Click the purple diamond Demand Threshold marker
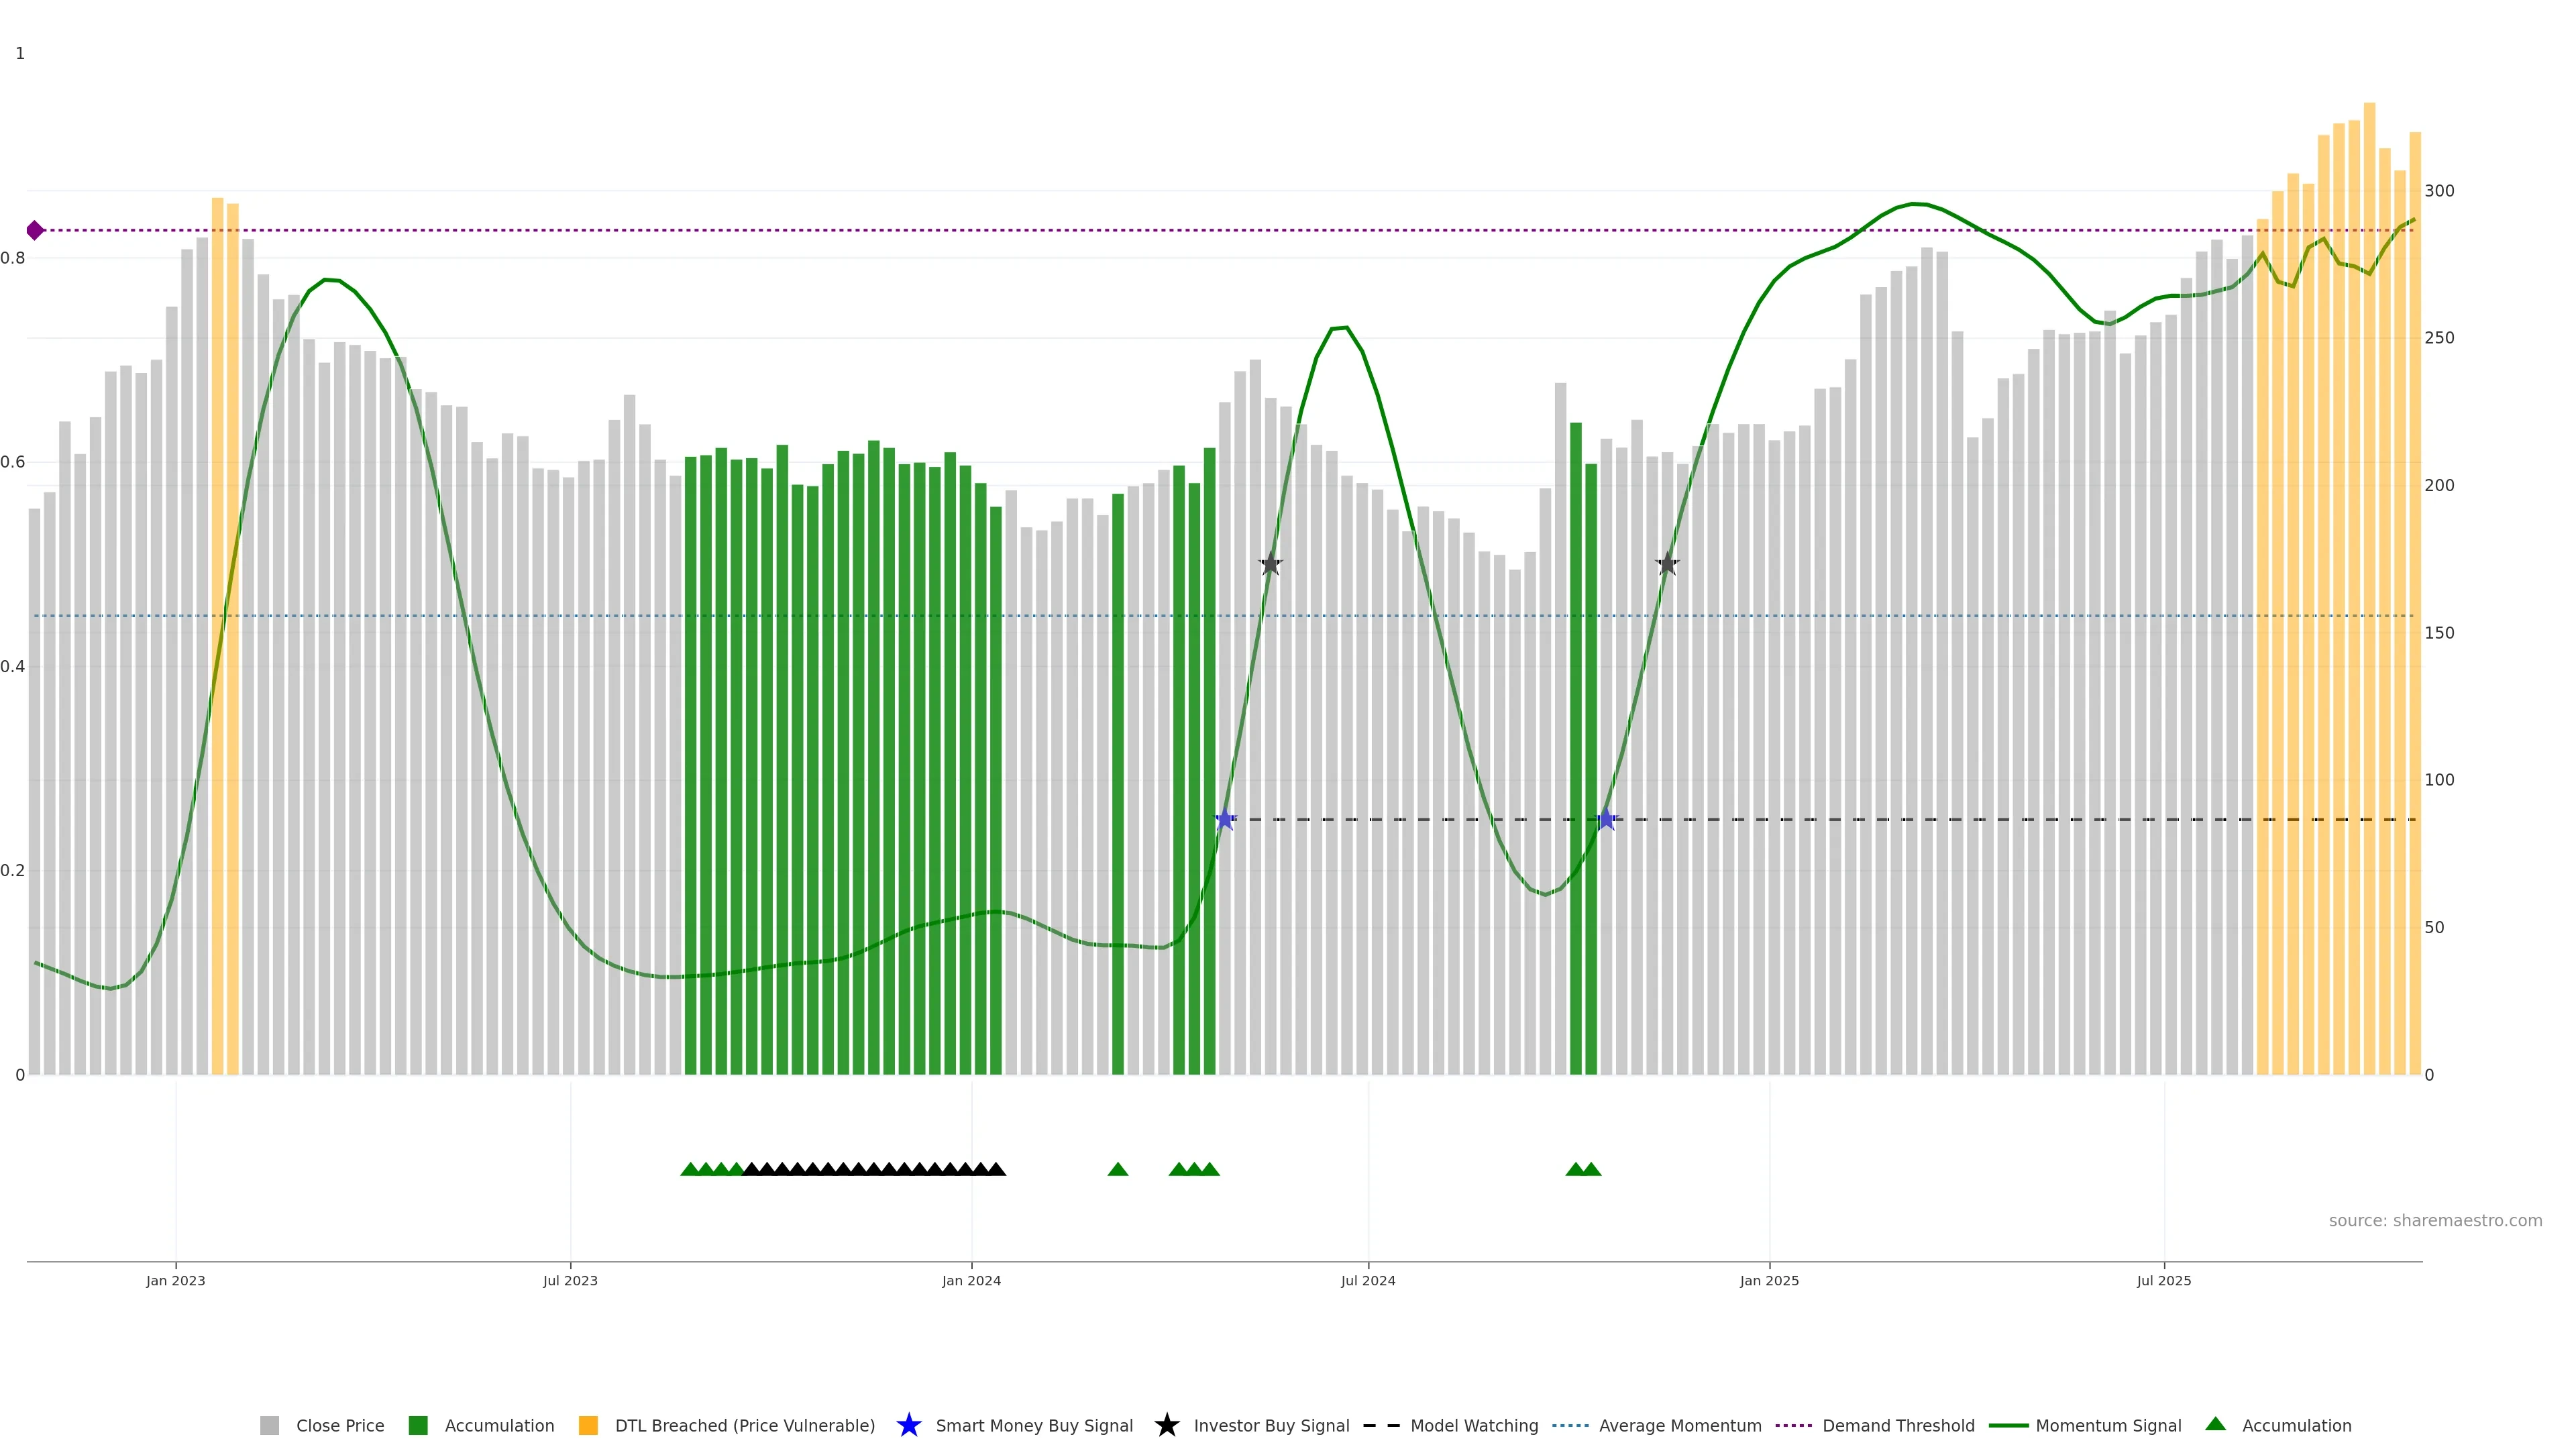Screen dimensions: 2576x1449 [35, 231]
